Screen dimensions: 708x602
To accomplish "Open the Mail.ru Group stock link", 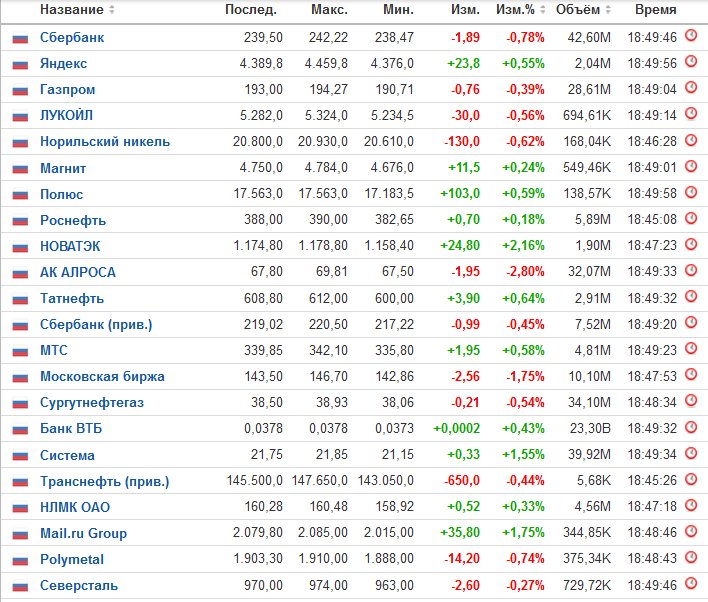I will pyautogui.click(x=83, y=533).
